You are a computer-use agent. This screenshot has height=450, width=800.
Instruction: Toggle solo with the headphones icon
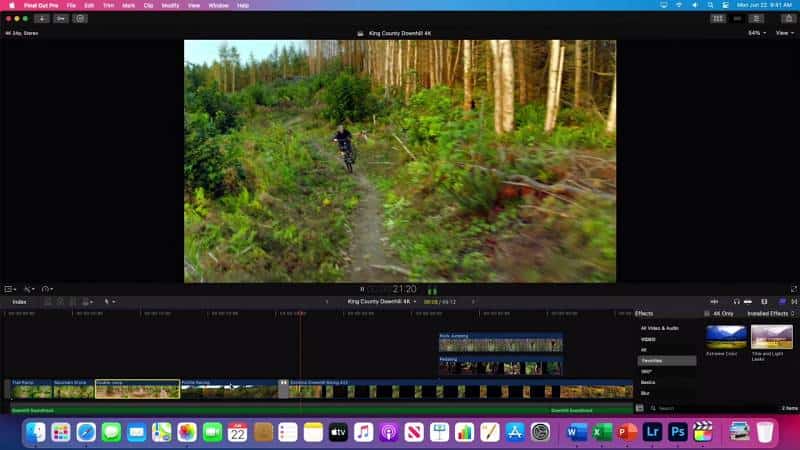pos(736,302)
